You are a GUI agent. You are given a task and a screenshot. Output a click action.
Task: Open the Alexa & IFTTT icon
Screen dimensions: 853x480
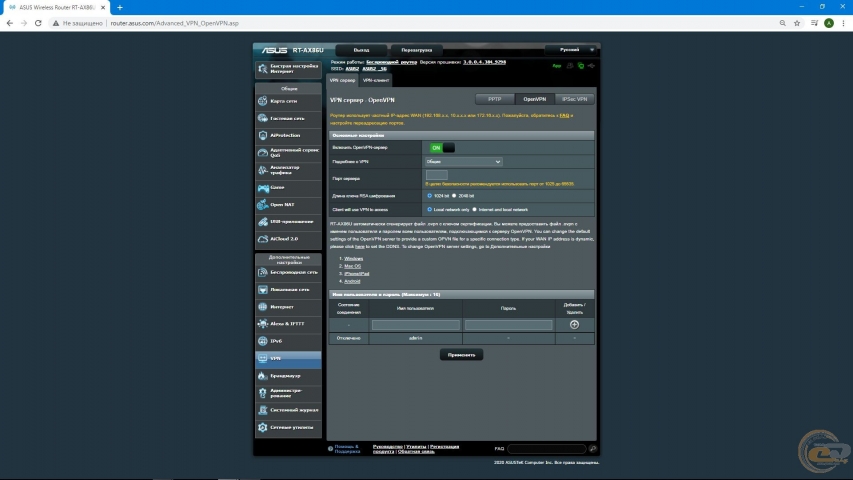[263, 324]
